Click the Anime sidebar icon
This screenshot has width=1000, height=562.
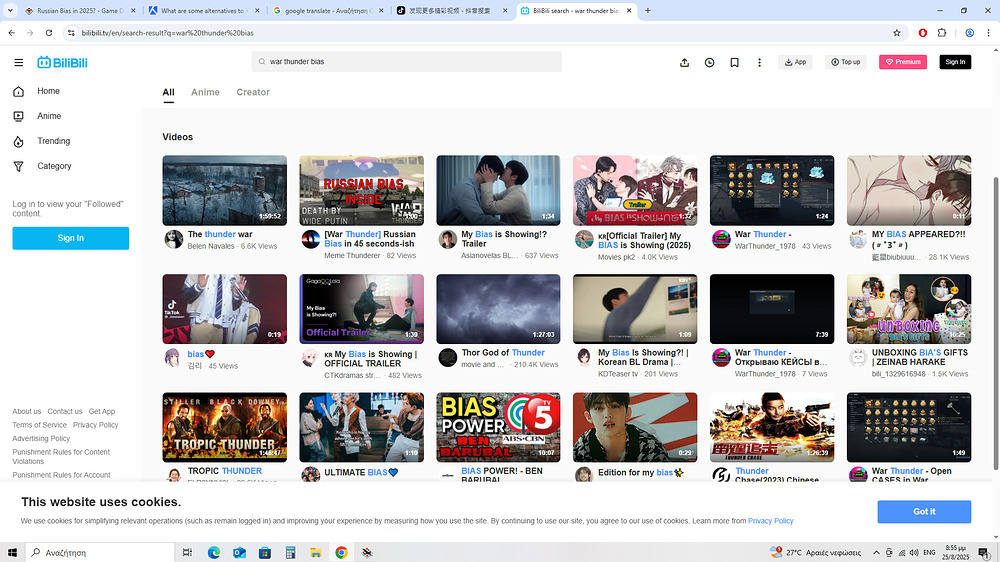[18, 116]
